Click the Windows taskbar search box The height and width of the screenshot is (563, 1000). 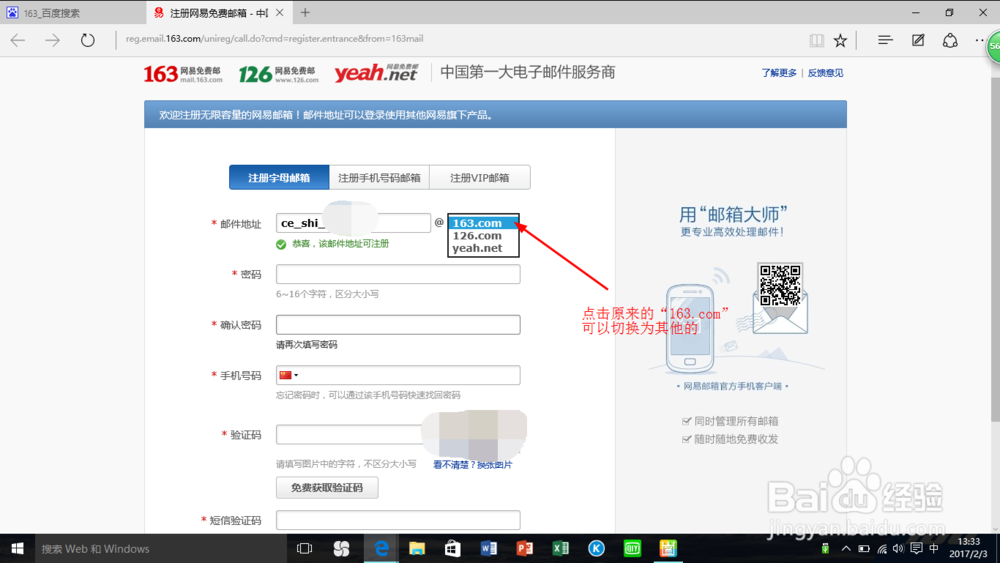click(159, 548)
